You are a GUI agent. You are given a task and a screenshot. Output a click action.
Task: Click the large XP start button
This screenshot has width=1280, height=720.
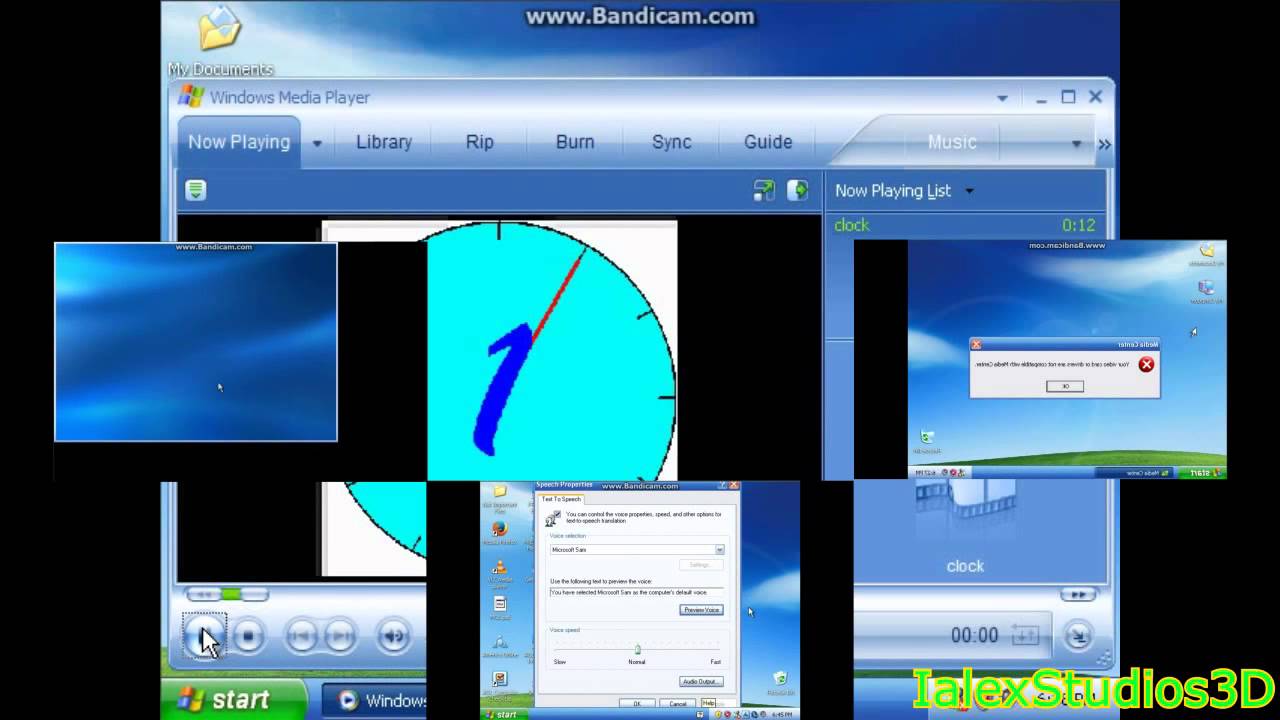click(234, 699)
